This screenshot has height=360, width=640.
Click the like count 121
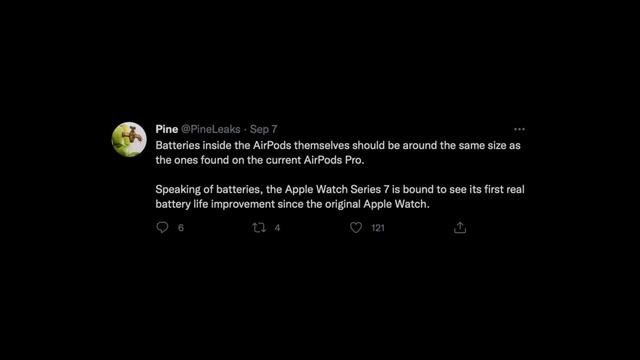[x=378, y=228]
